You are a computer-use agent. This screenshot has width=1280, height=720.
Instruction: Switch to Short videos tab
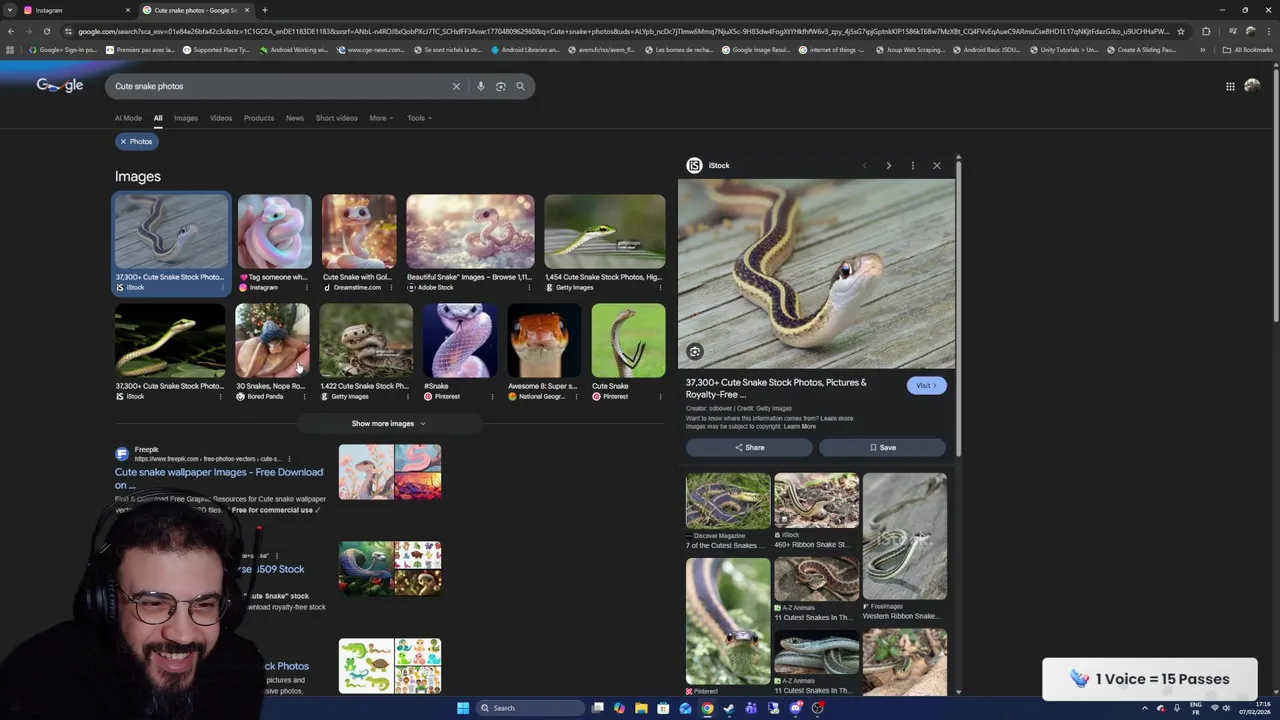337,118
